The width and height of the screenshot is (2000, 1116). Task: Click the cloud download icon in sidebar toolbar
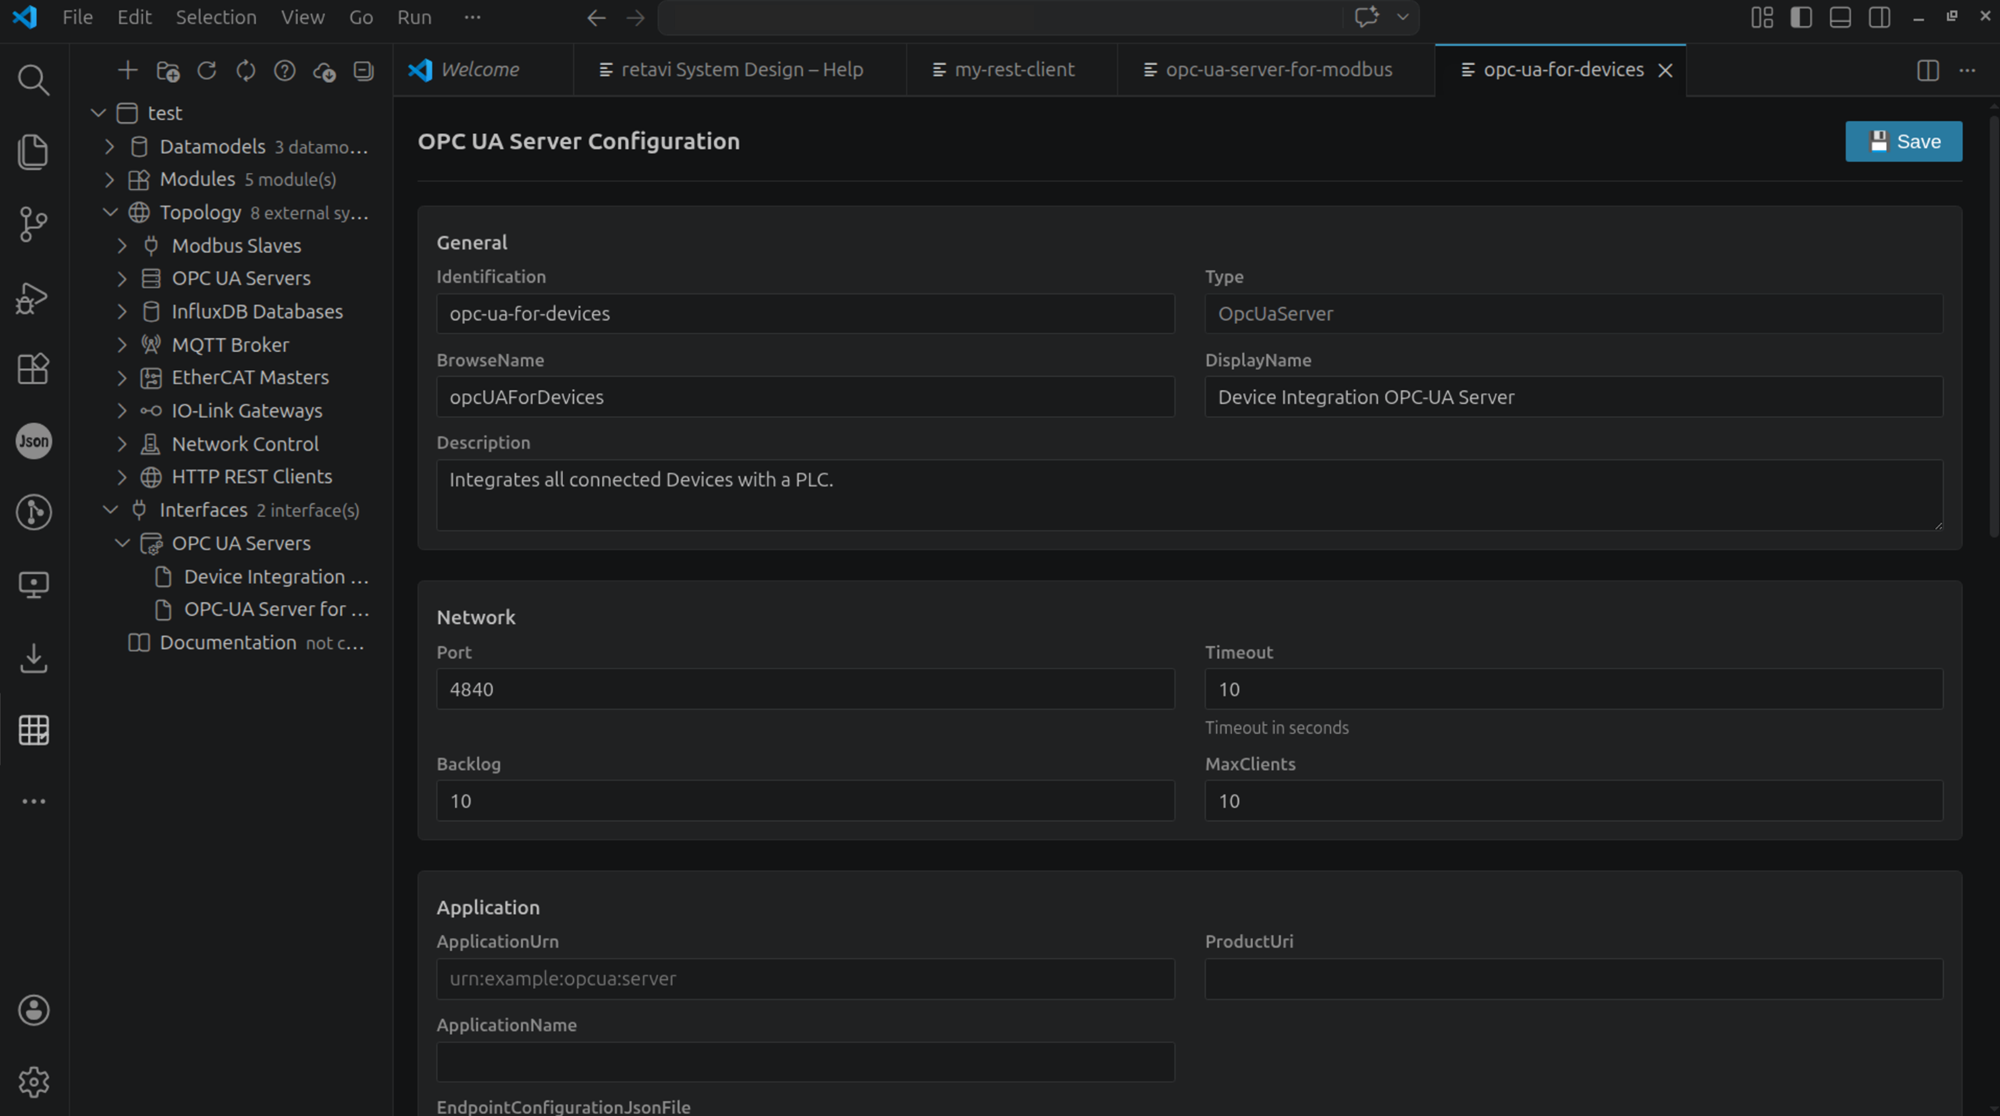click(324, 71)
